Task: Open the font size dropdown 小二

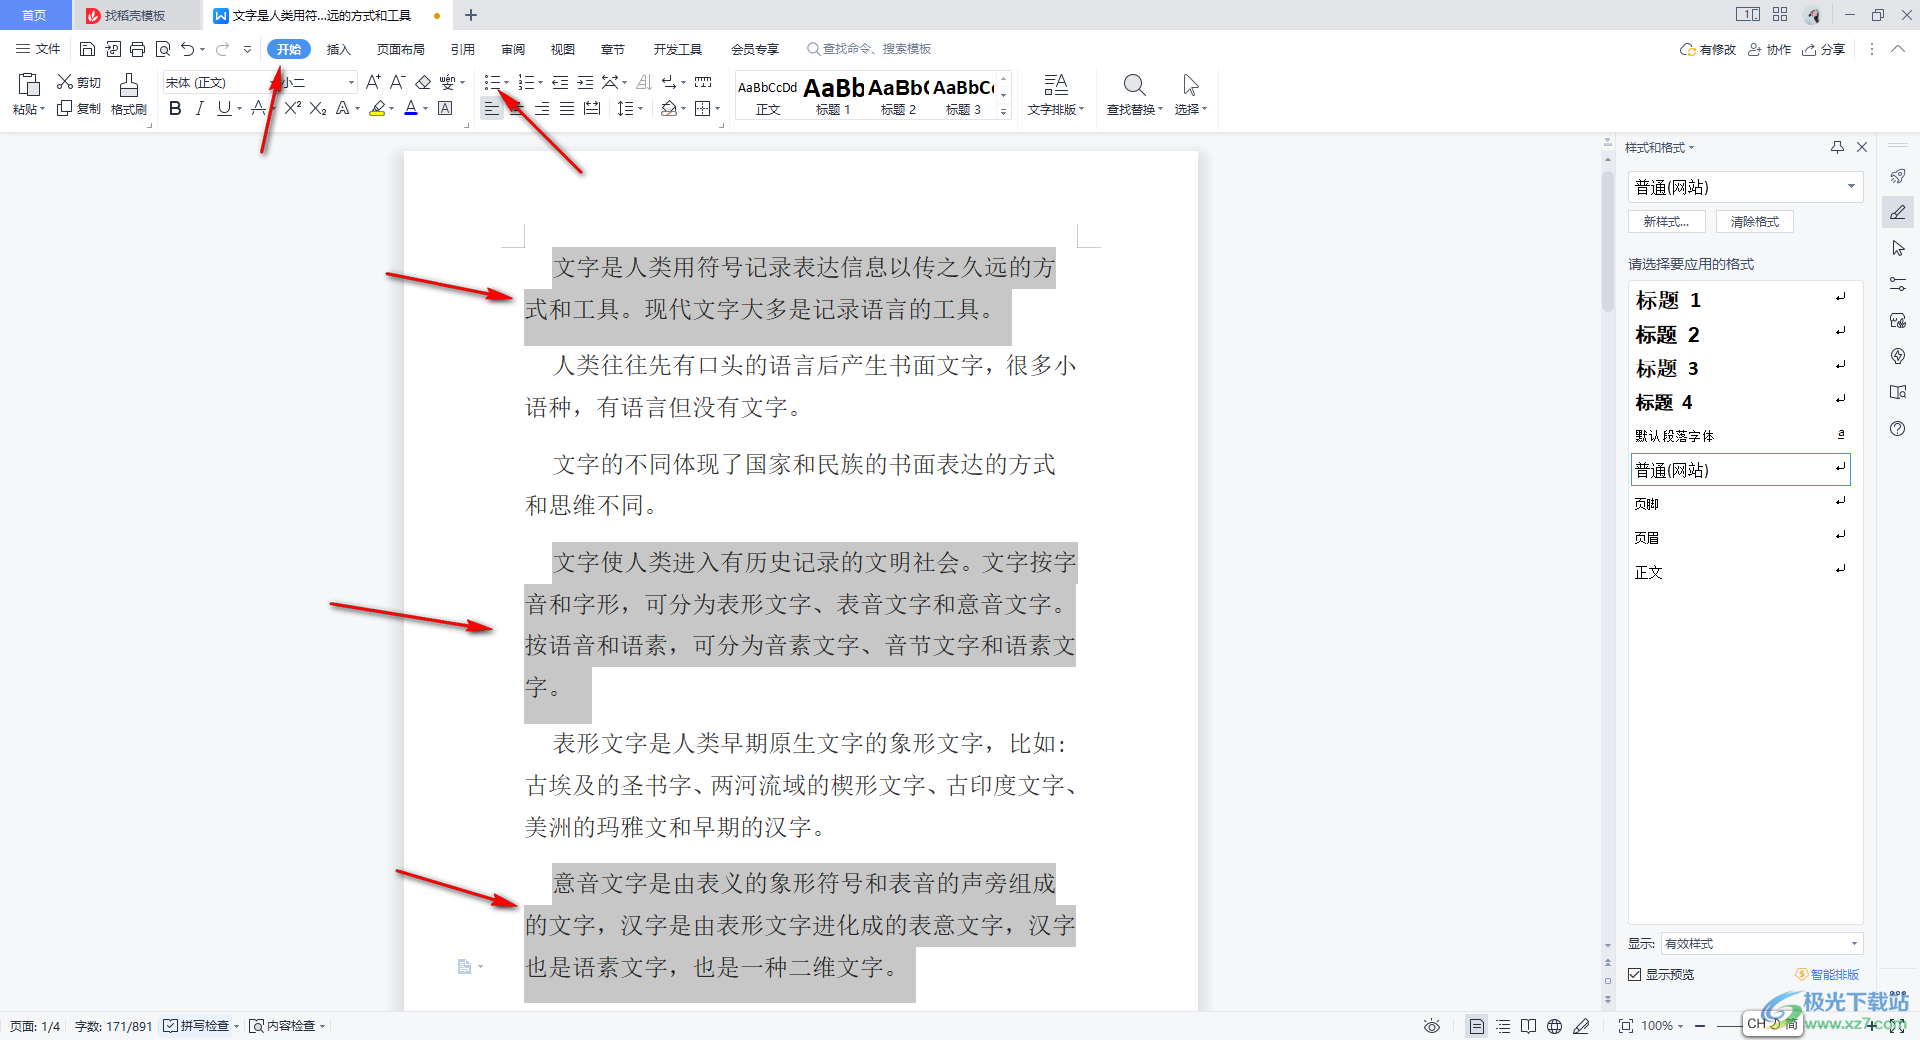Action: coord(350,82)
